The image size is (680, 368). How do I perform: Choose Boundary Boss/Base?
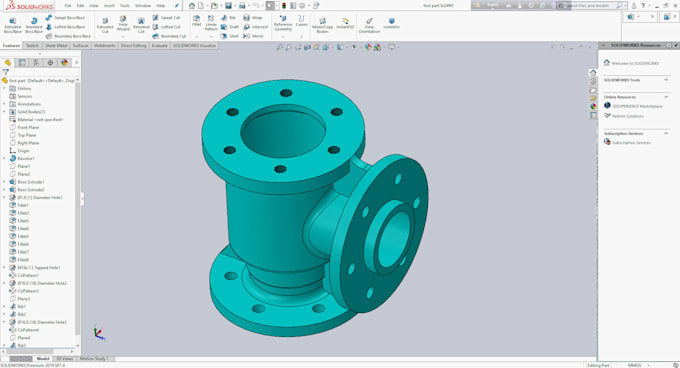68,36
